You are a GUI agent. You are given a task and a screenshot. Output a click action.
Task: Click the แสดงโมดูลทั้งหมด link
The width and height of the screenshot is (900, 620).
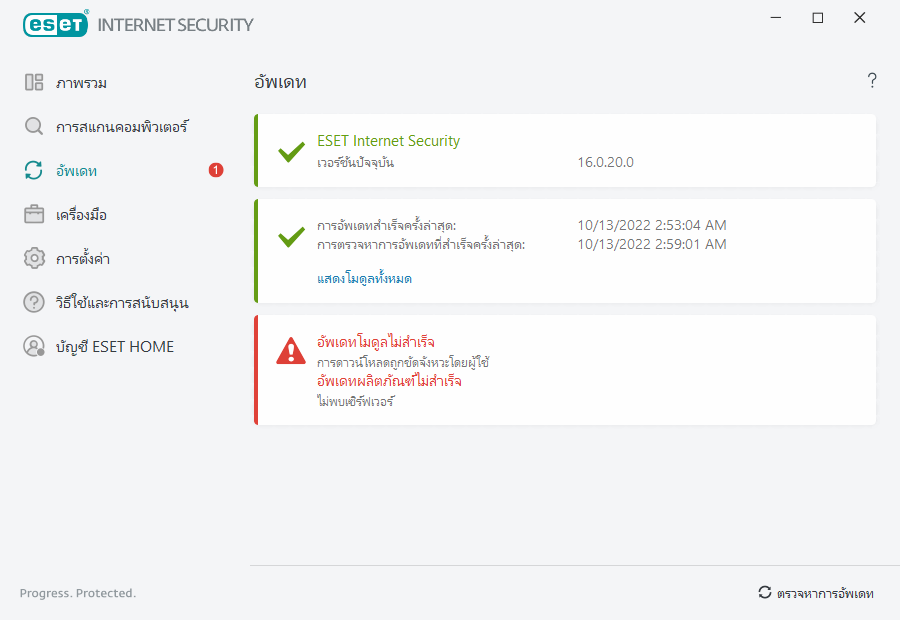[364, 279]
